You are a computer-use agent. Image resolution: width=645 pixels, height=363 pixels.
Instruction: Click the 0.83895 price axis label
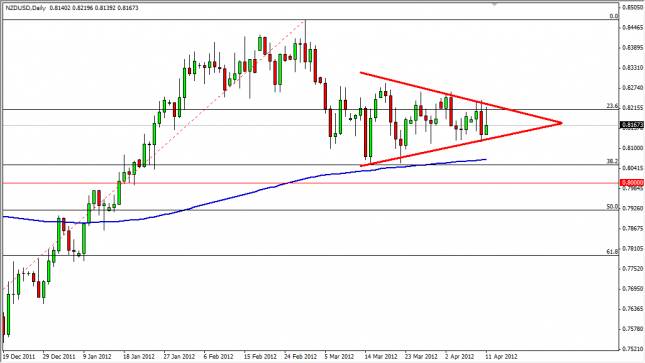[633, 48]
